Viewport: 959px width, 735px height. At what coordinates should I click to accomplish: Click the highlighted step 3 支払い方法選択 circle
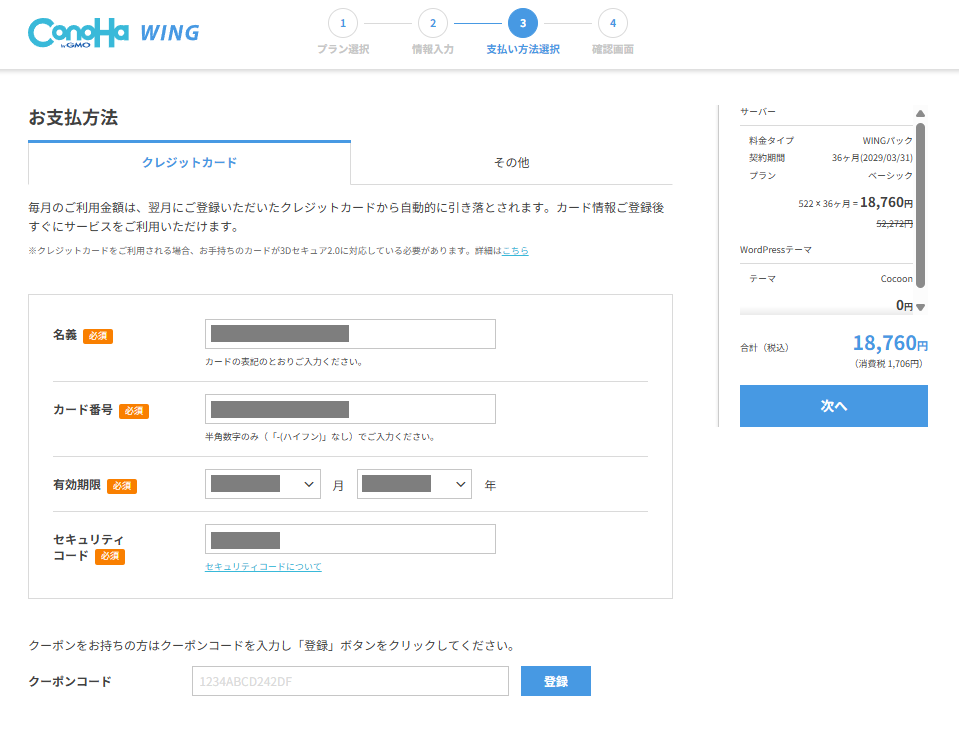click(x=522, y=22)
